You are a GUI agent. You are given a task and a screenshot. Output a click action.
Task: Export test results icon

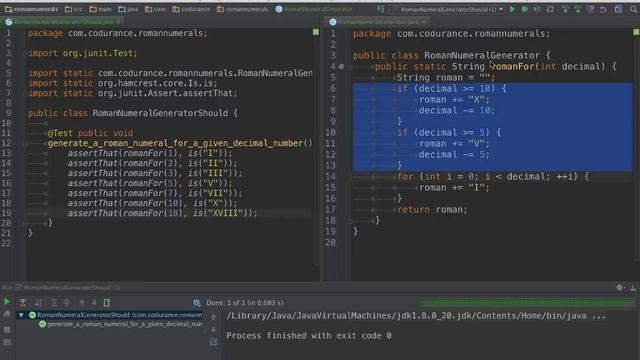click(107, 302)
